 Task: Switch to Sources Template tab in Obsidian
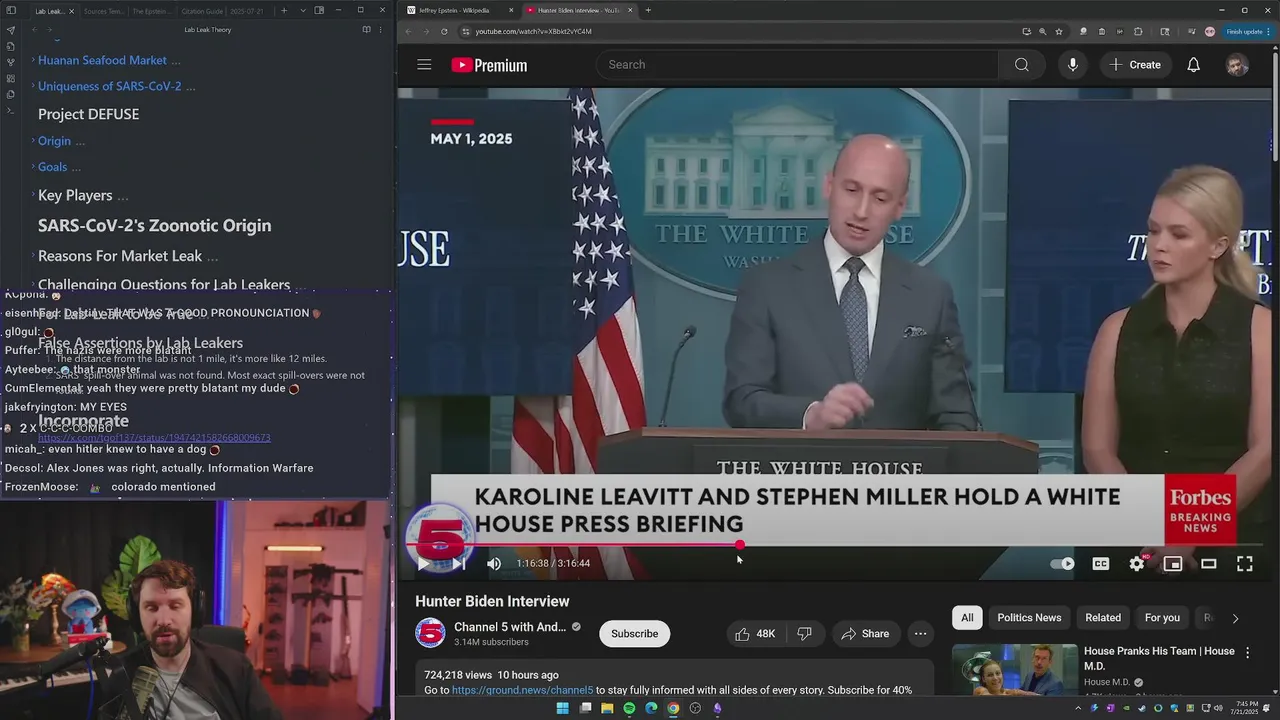coord(104,11)
